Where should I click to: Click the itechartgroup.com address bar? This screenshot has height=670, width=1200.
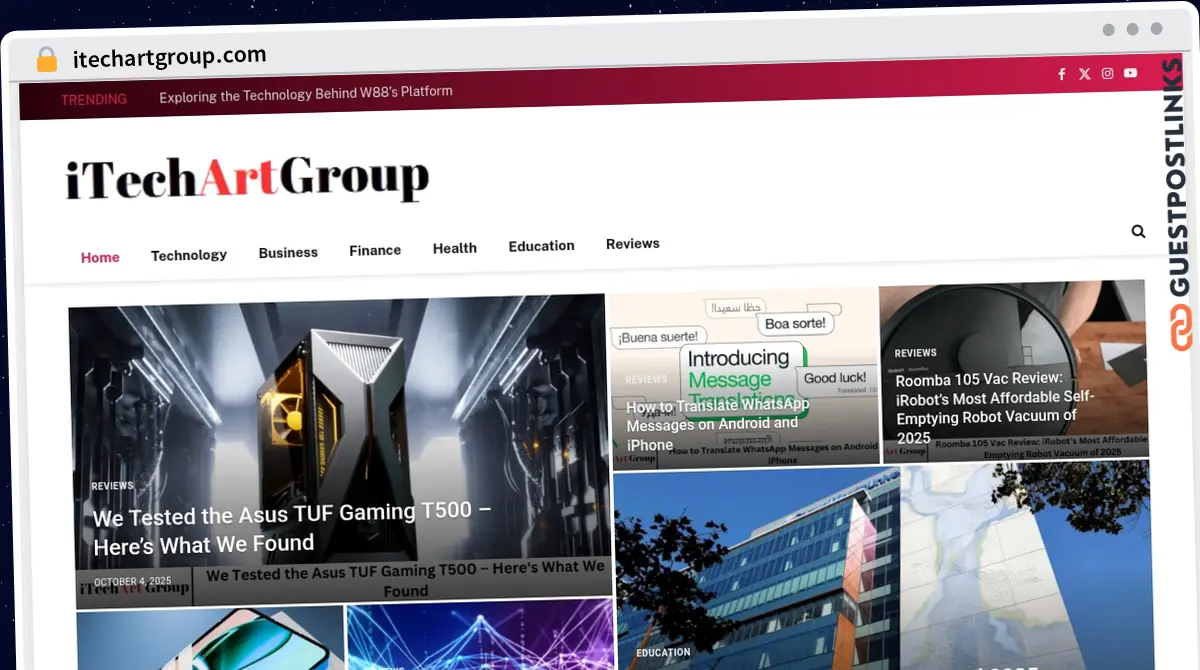click(170, 56)
